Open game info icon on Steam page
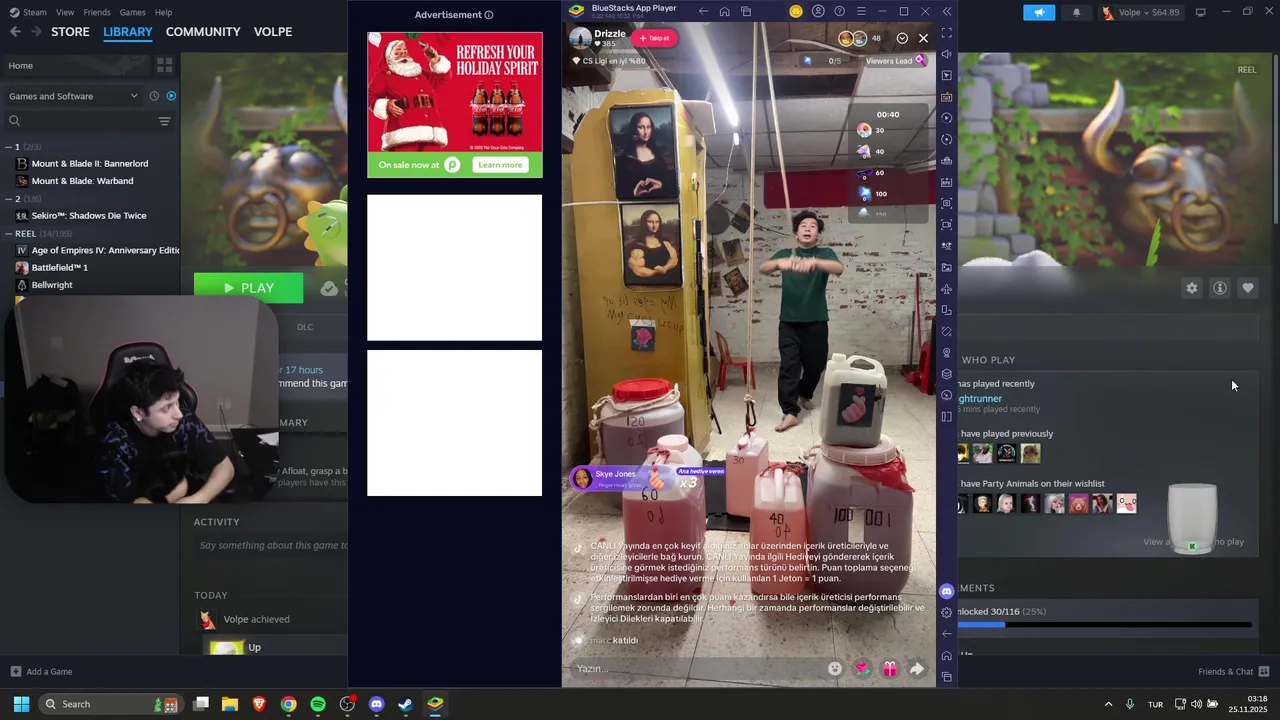The height and width of the screenshot is (720, 1280). coord(1220,288)
